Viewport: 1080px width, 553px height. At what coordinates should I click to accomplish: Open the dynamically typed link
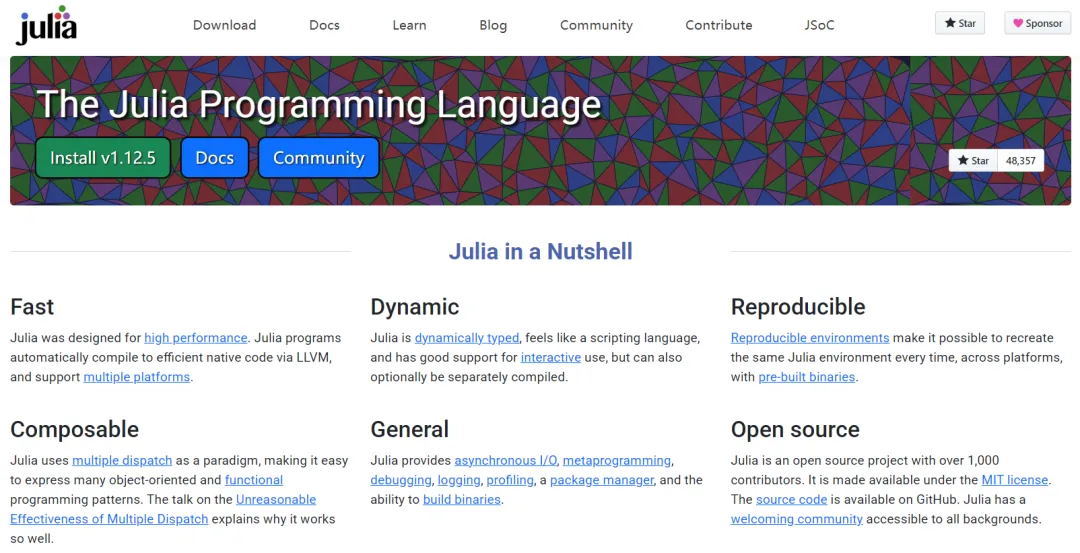(467, 337)
